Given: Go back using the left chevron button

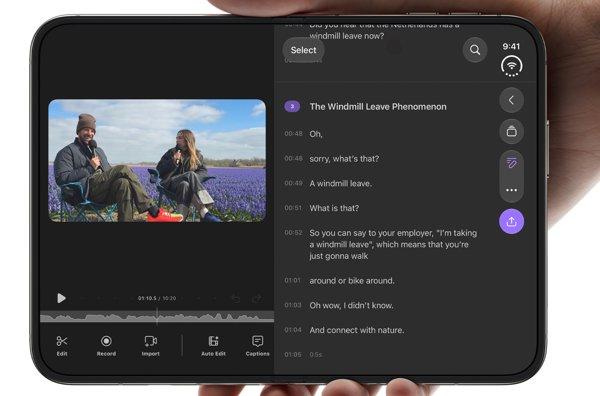Looking at the screenshot, I should coord(511,100).
